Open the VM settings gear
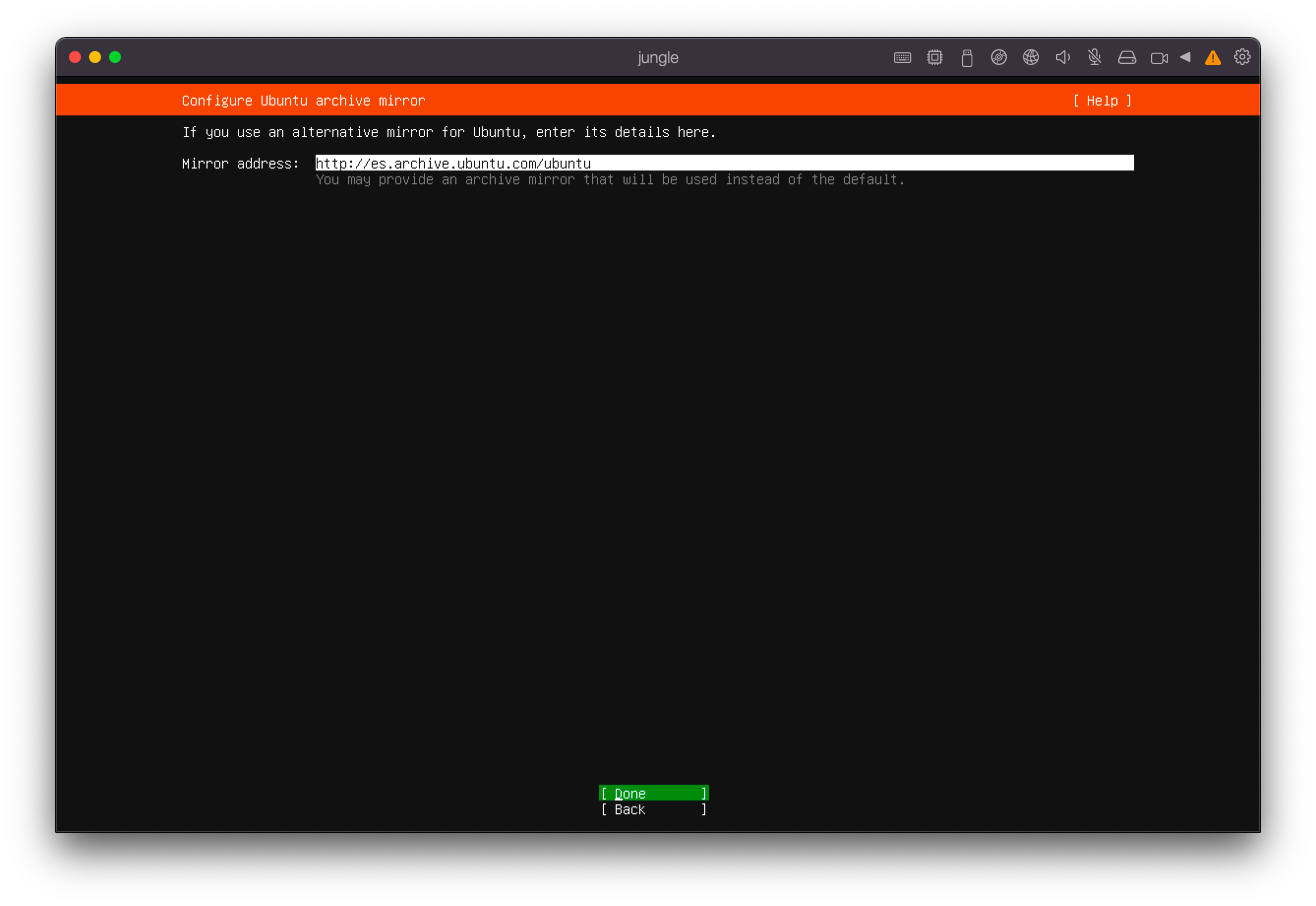Image resolution: width=1316 pixels, height=906 pixels. click(1242, 57)
